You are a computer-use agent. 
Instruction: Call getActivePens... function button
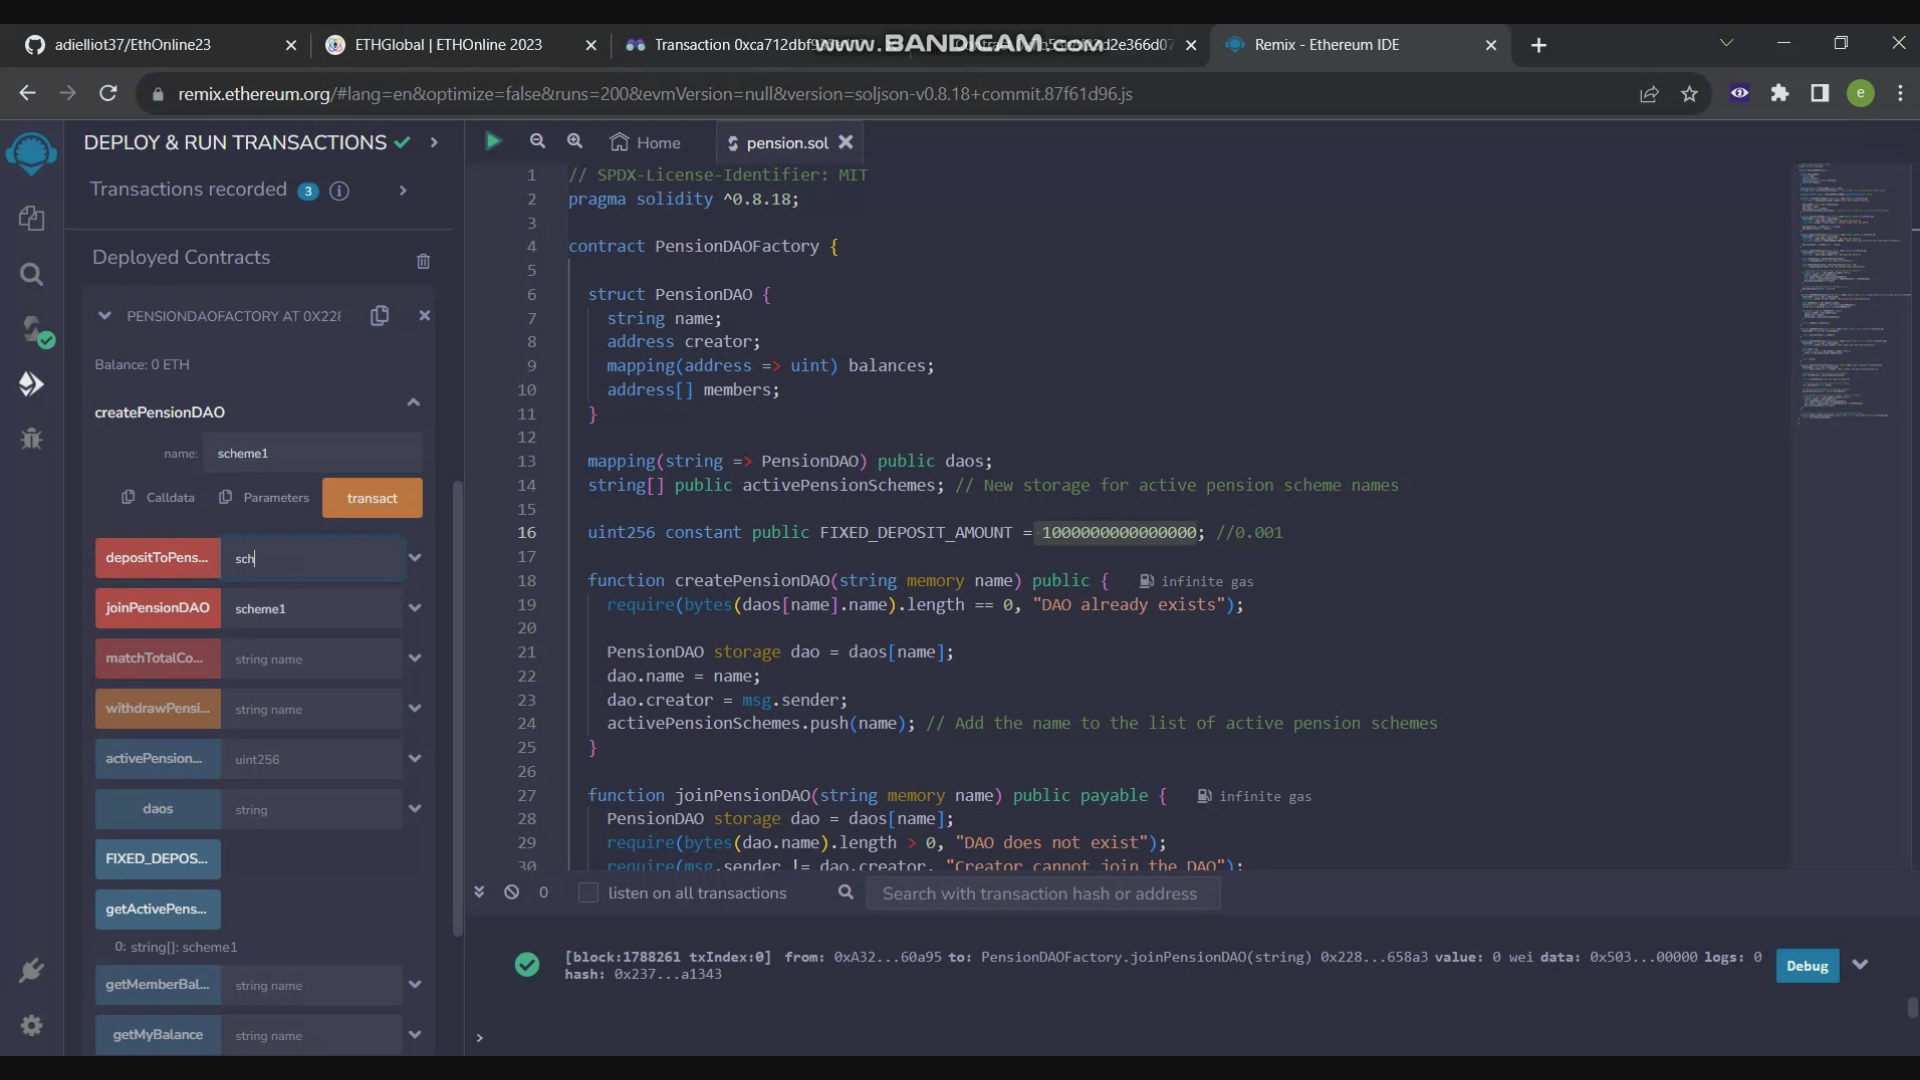tap(157, 909)
